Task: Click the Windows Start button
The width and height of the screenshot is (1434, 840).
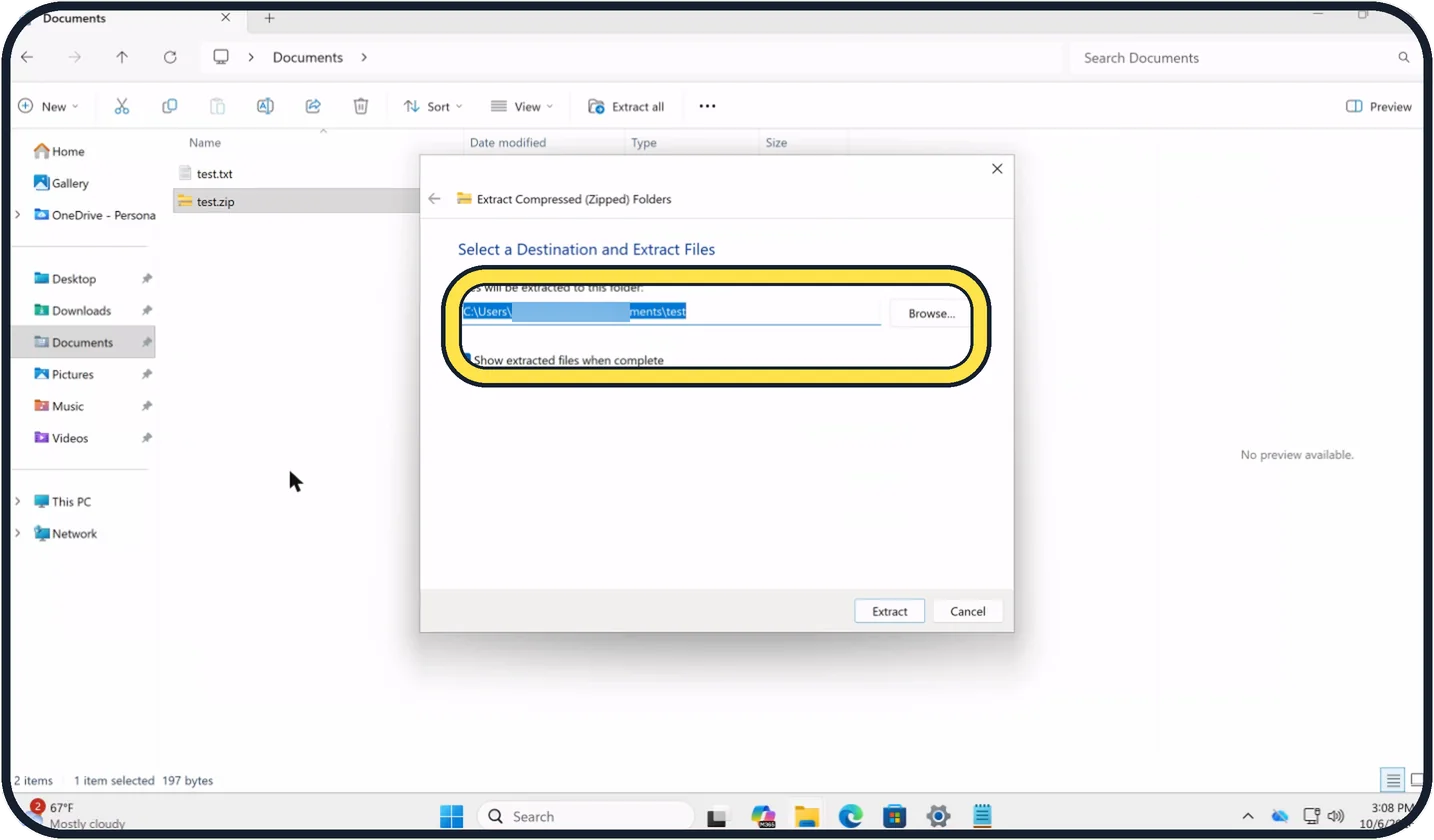Action: (x=452, y=816)
